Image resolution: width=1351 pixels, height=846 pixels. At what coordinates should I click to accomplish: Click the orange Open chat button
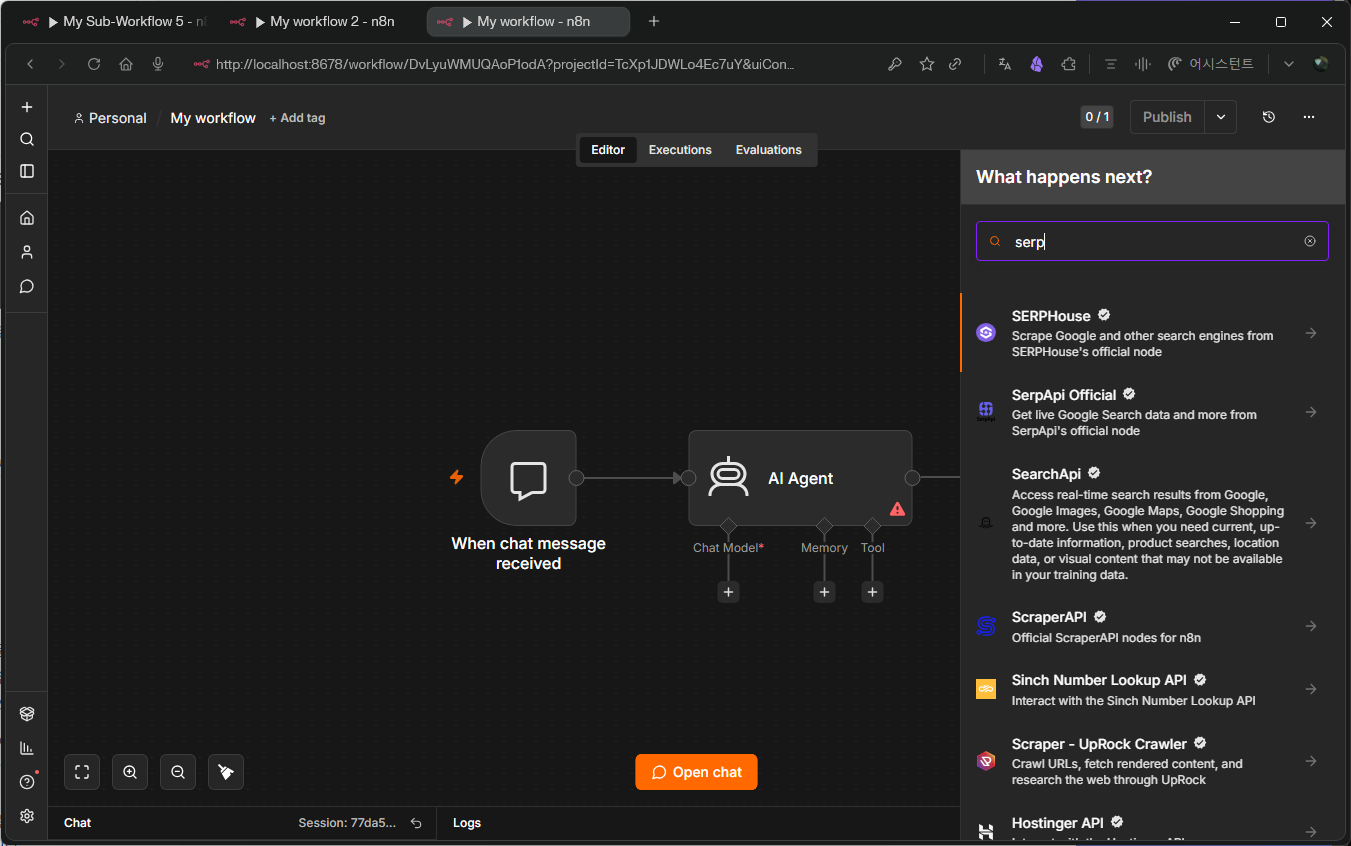[x=696, y=772]
